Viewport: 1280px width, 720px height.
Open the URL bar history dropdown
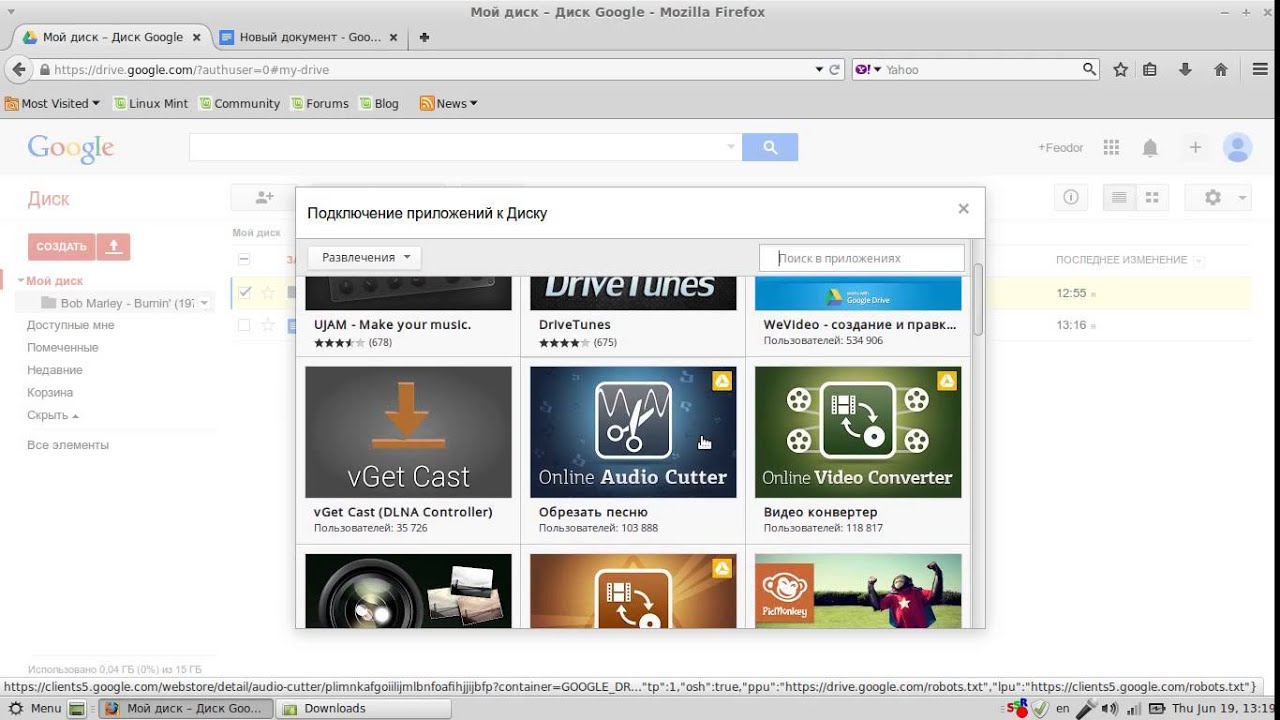(x=819, y=70)
